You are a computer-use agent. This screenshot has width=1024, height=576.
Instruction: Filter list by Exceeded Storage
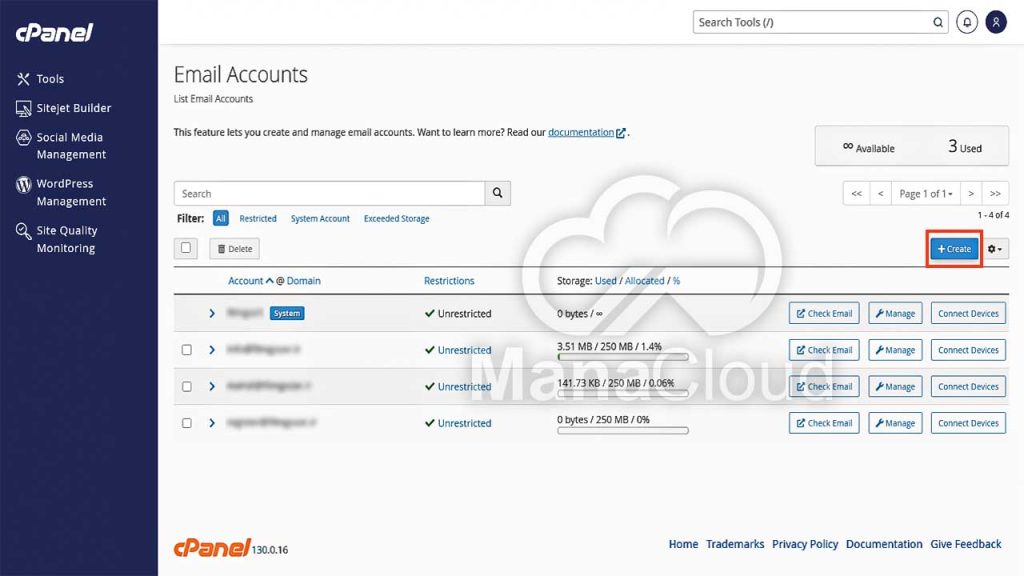tap(396, 219)
